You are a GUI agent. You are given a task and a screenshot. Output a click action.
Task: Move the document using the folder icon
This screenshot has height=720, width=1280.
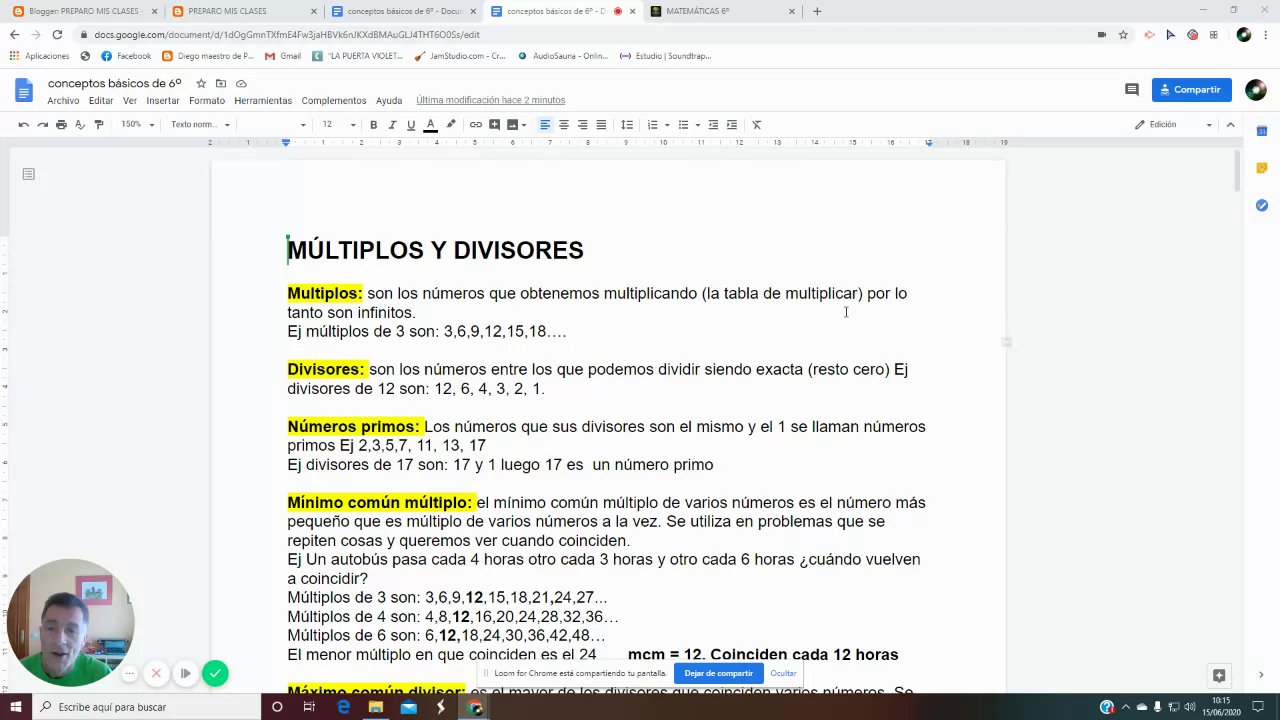point(221,84)
